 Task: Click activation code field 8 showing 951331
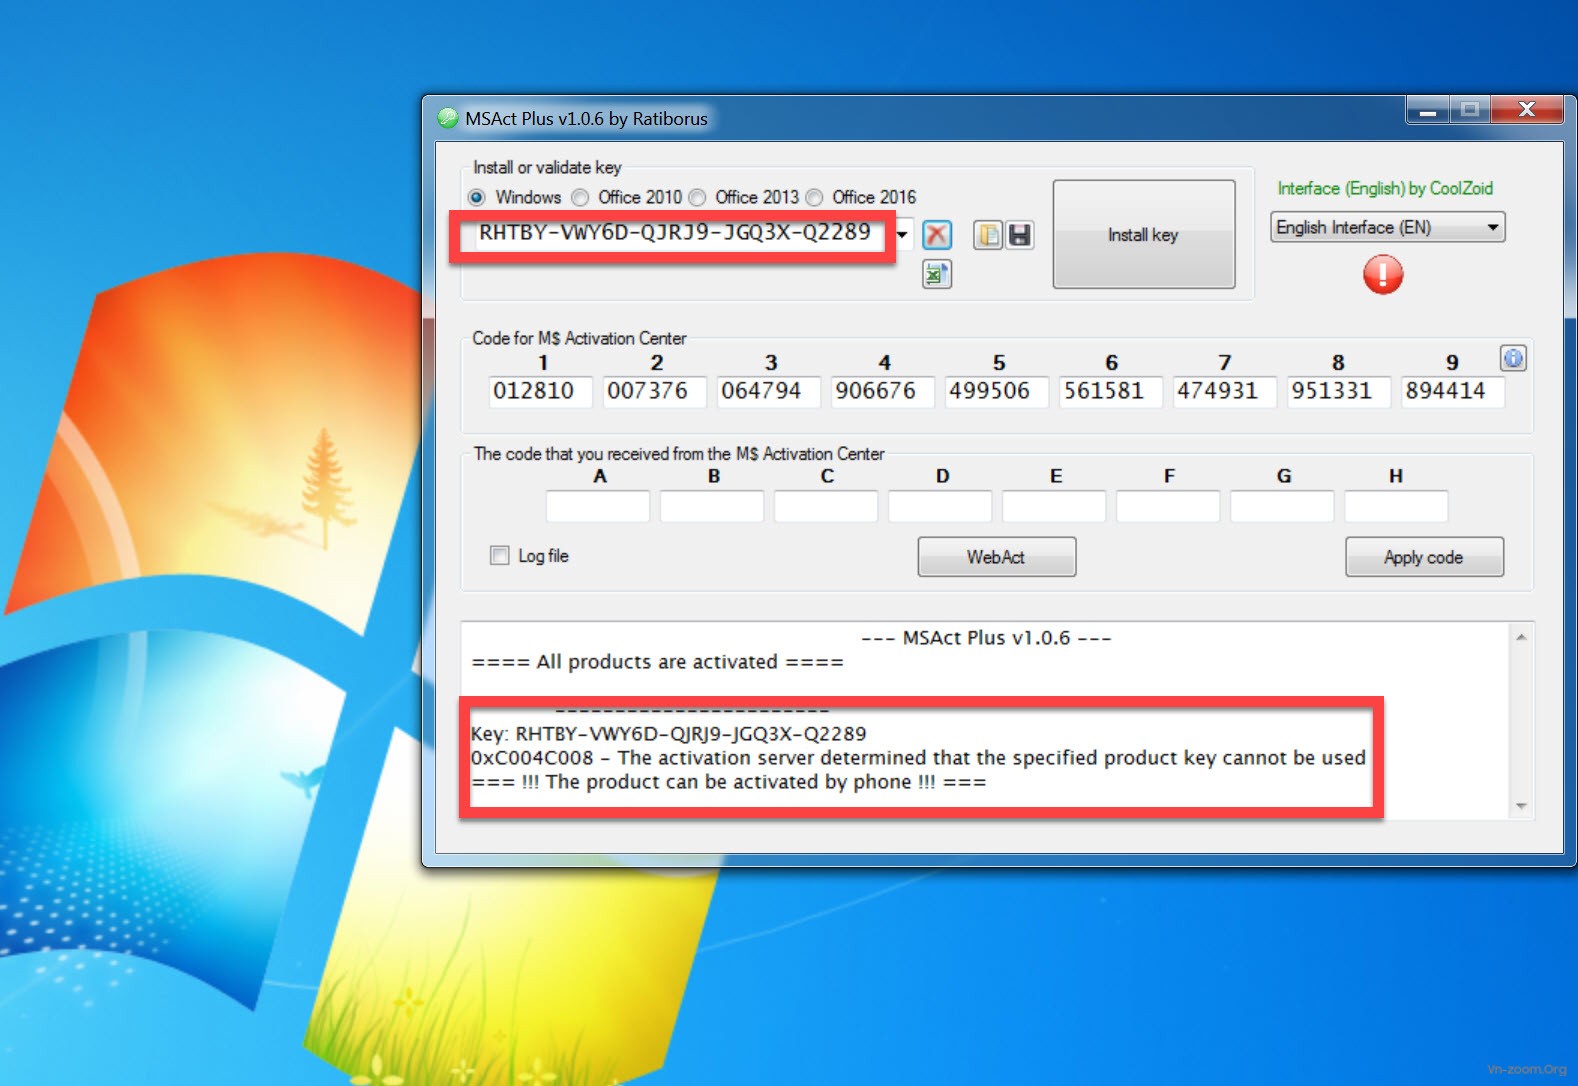pos(1339,391)
